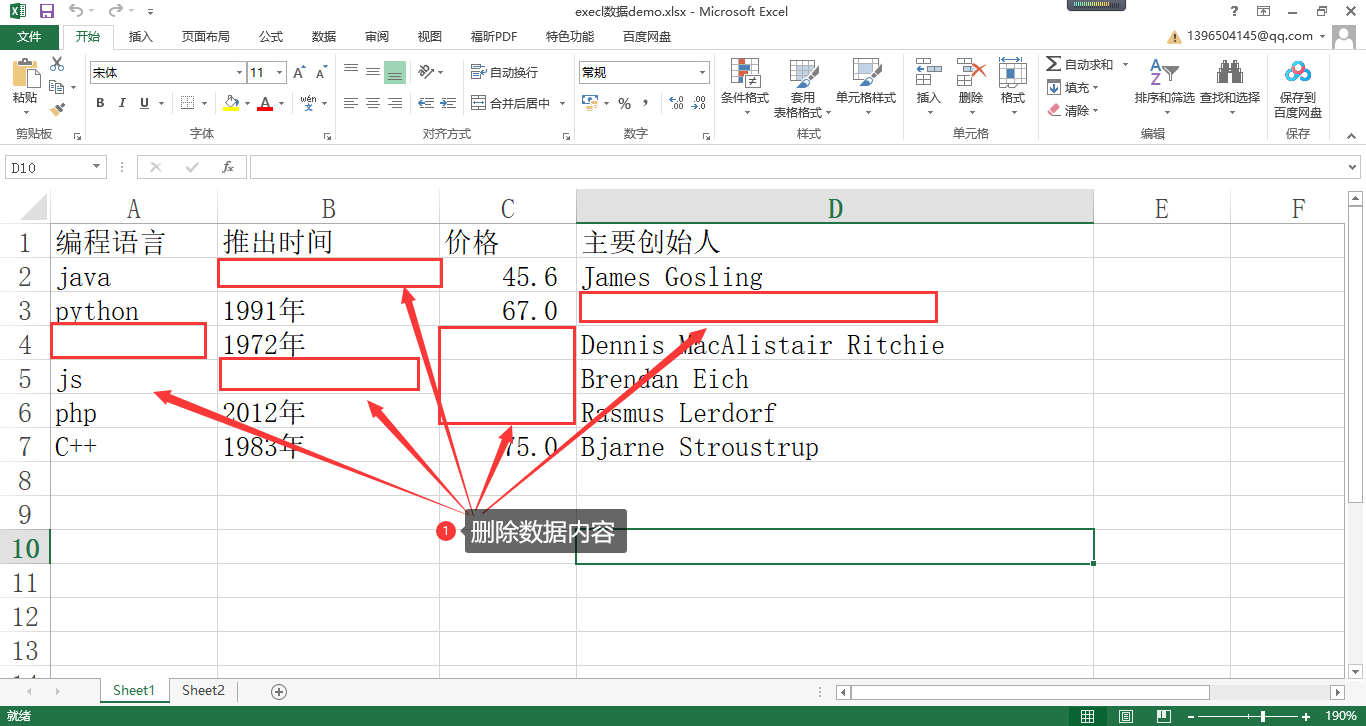Toggle the bottom vertical align button

(395, 72)
